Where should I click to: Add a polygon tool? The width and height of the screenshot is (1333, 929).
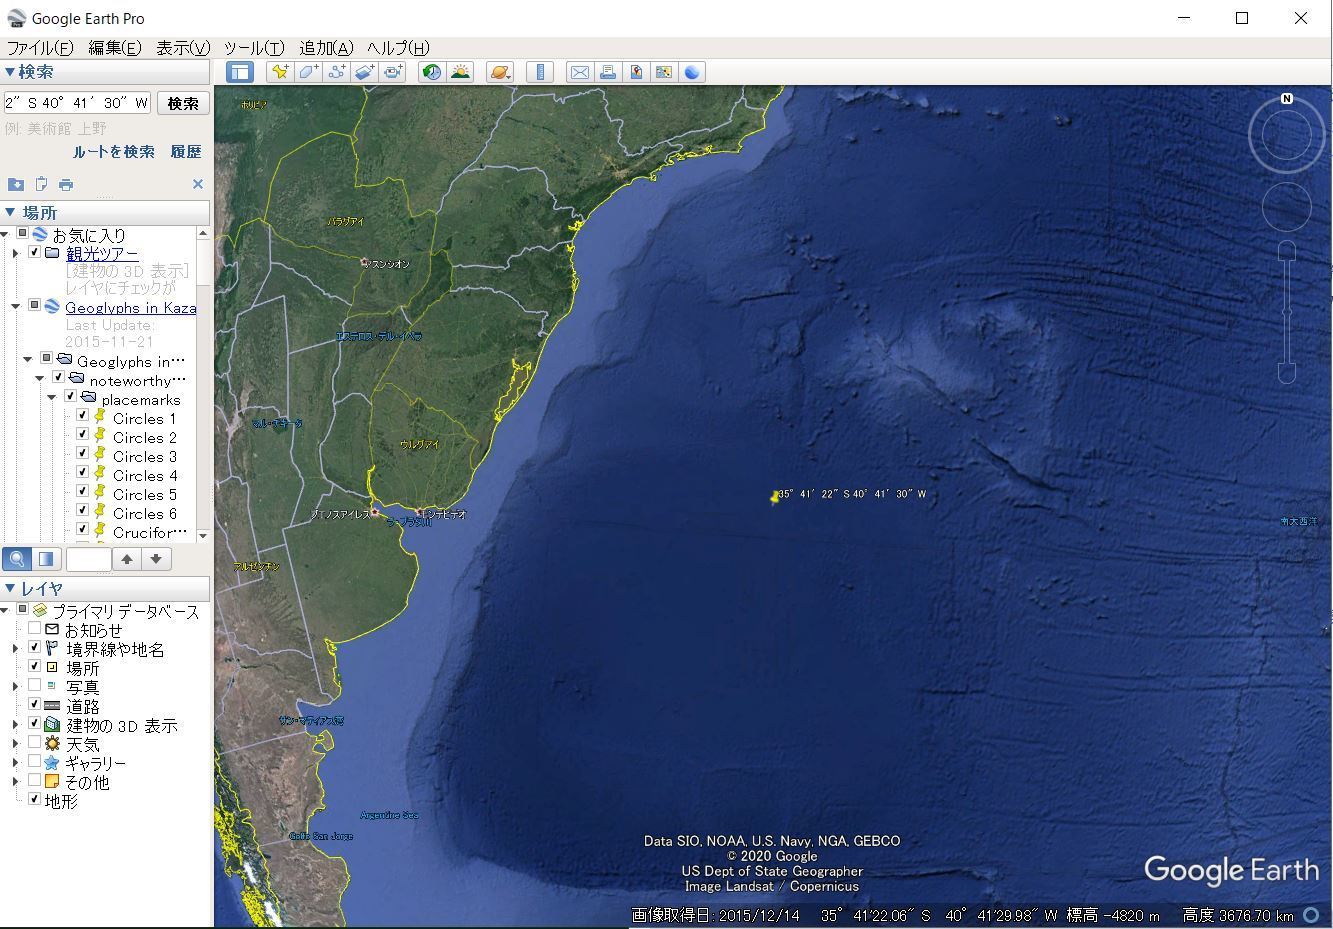(x=308, y=72)
